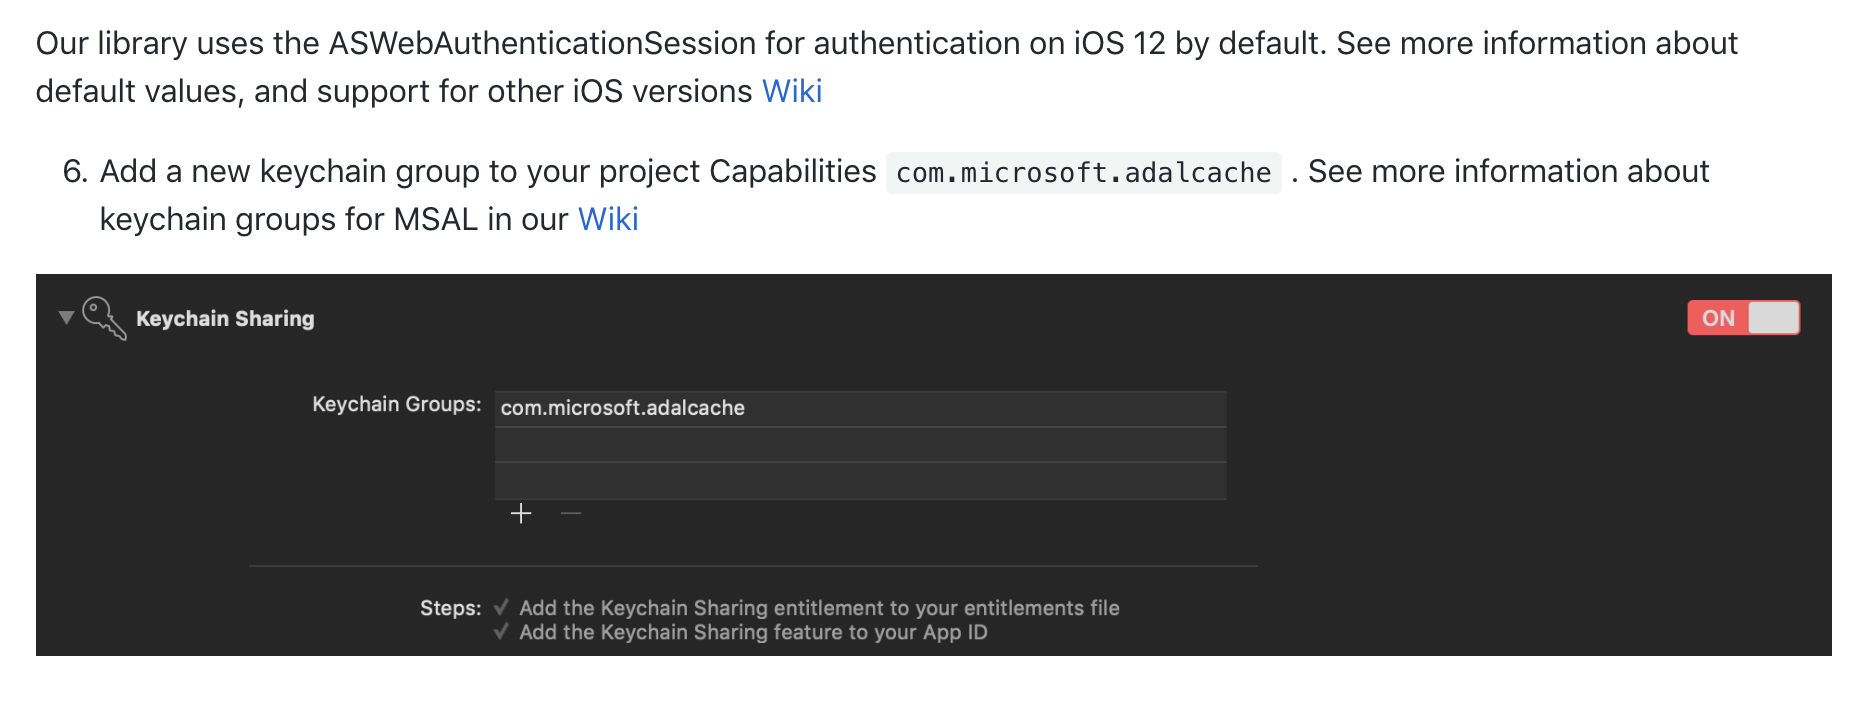This screenshot has width=1868, height=716.
Task: Click the checkmark beside App ID step
Action: tap(501, 631)
